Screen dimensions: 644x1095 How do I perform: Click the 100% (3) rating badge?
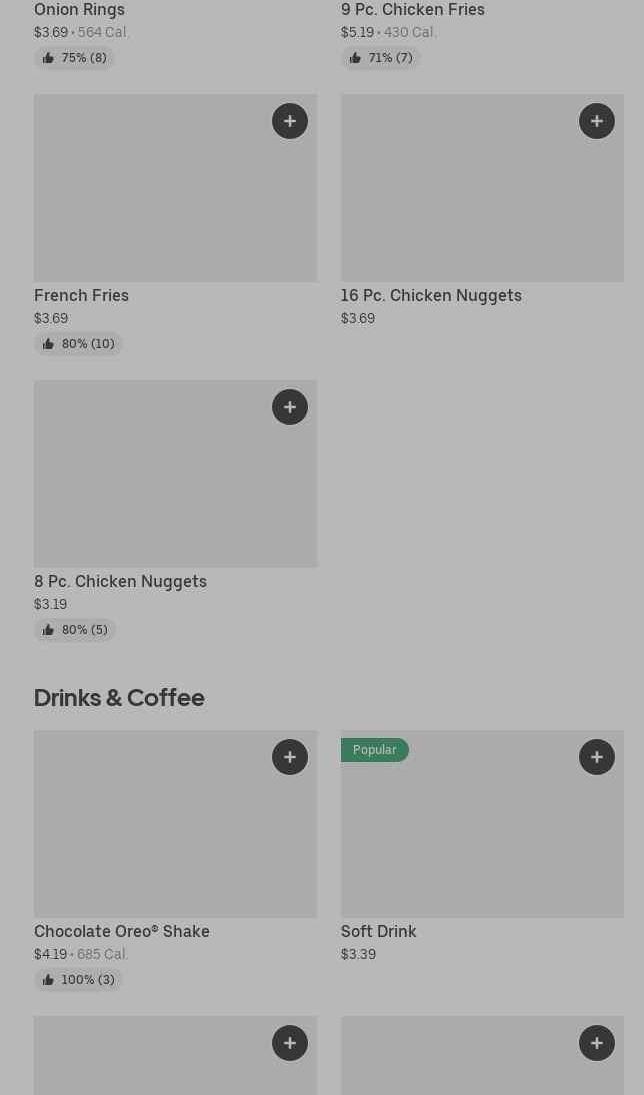tap(78, 980)
